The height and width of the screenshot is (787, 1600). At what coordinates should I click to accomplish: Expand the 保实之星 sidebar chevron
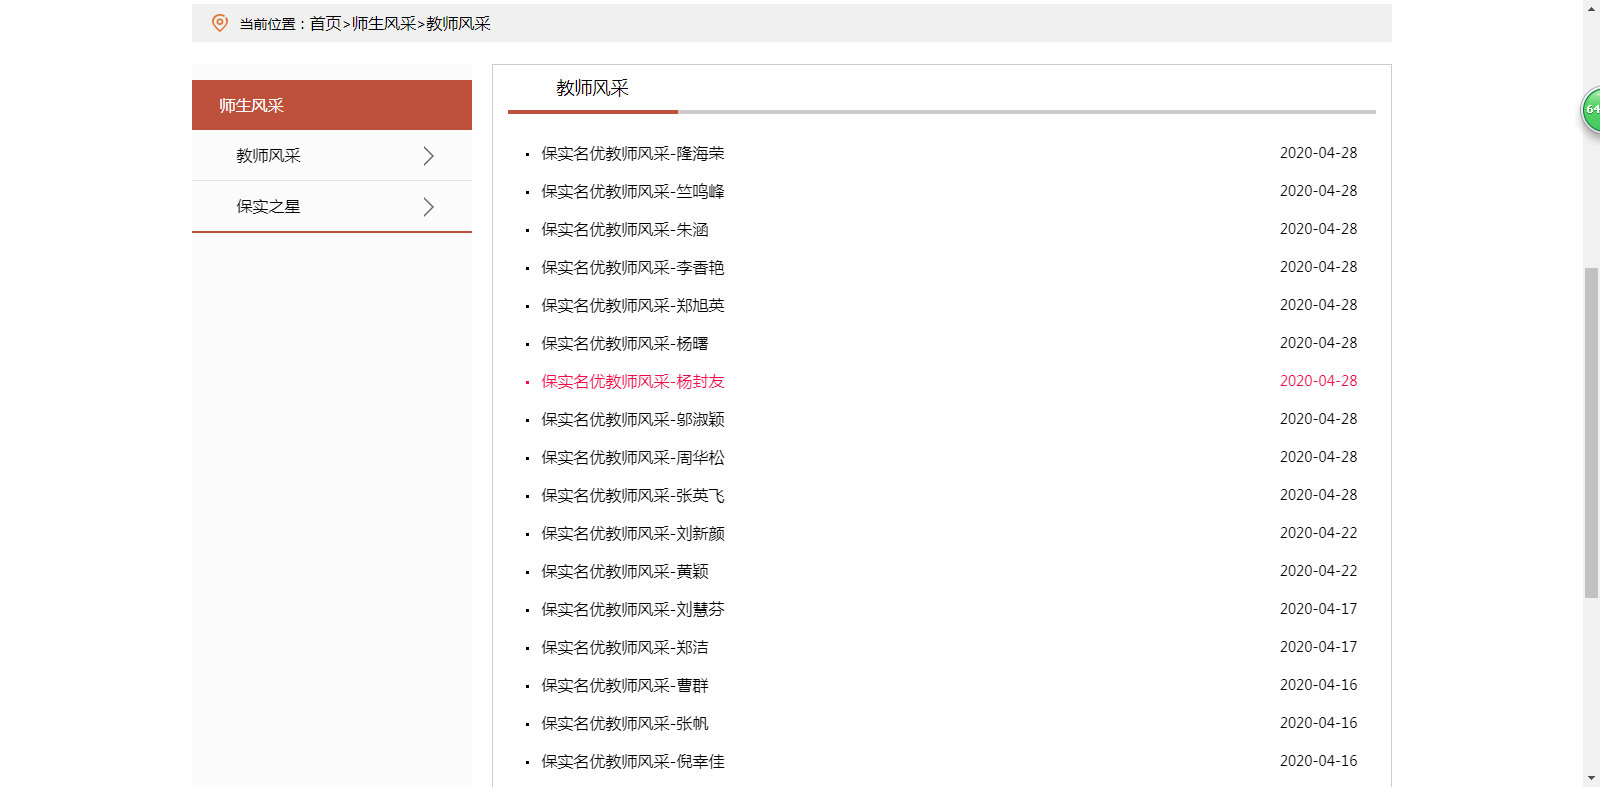pyautogui.click(x=428, y=207)
